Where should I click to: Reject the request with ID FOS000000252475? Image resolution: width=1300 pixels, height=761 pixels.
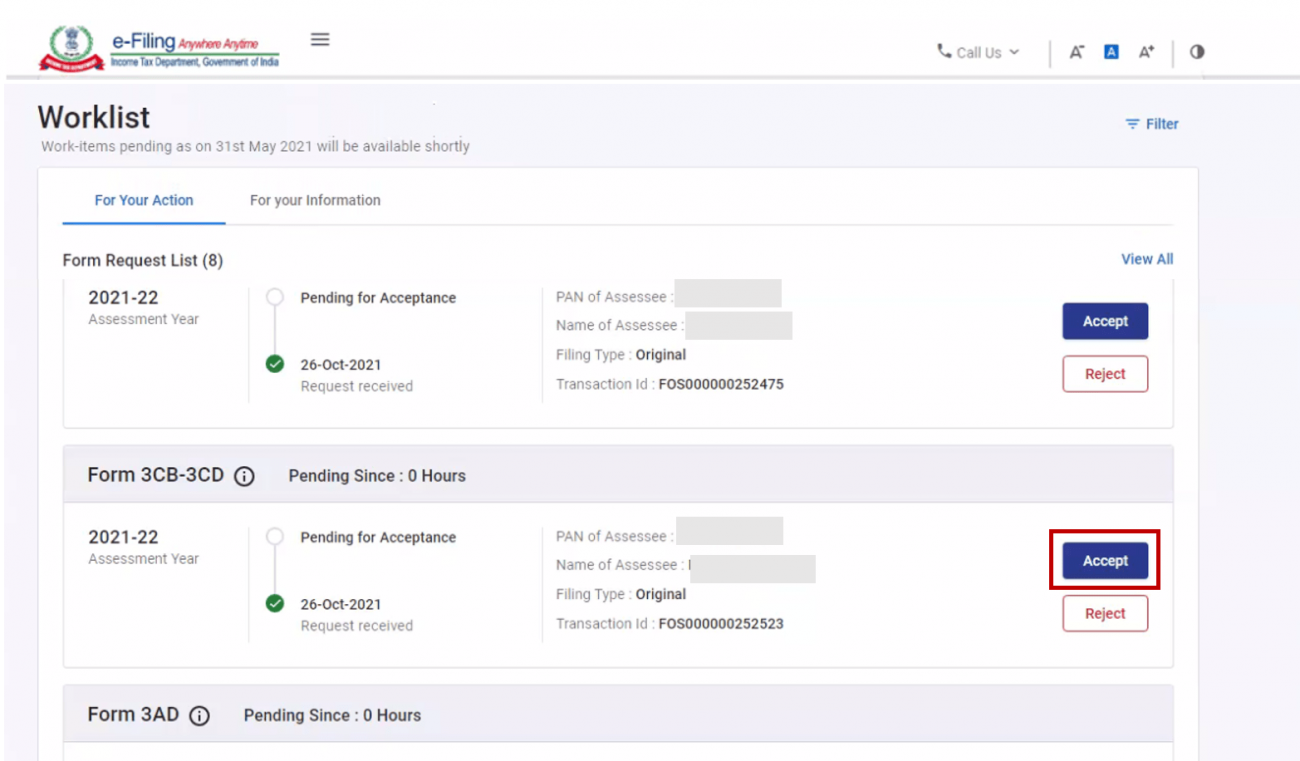click(1105, 374)
